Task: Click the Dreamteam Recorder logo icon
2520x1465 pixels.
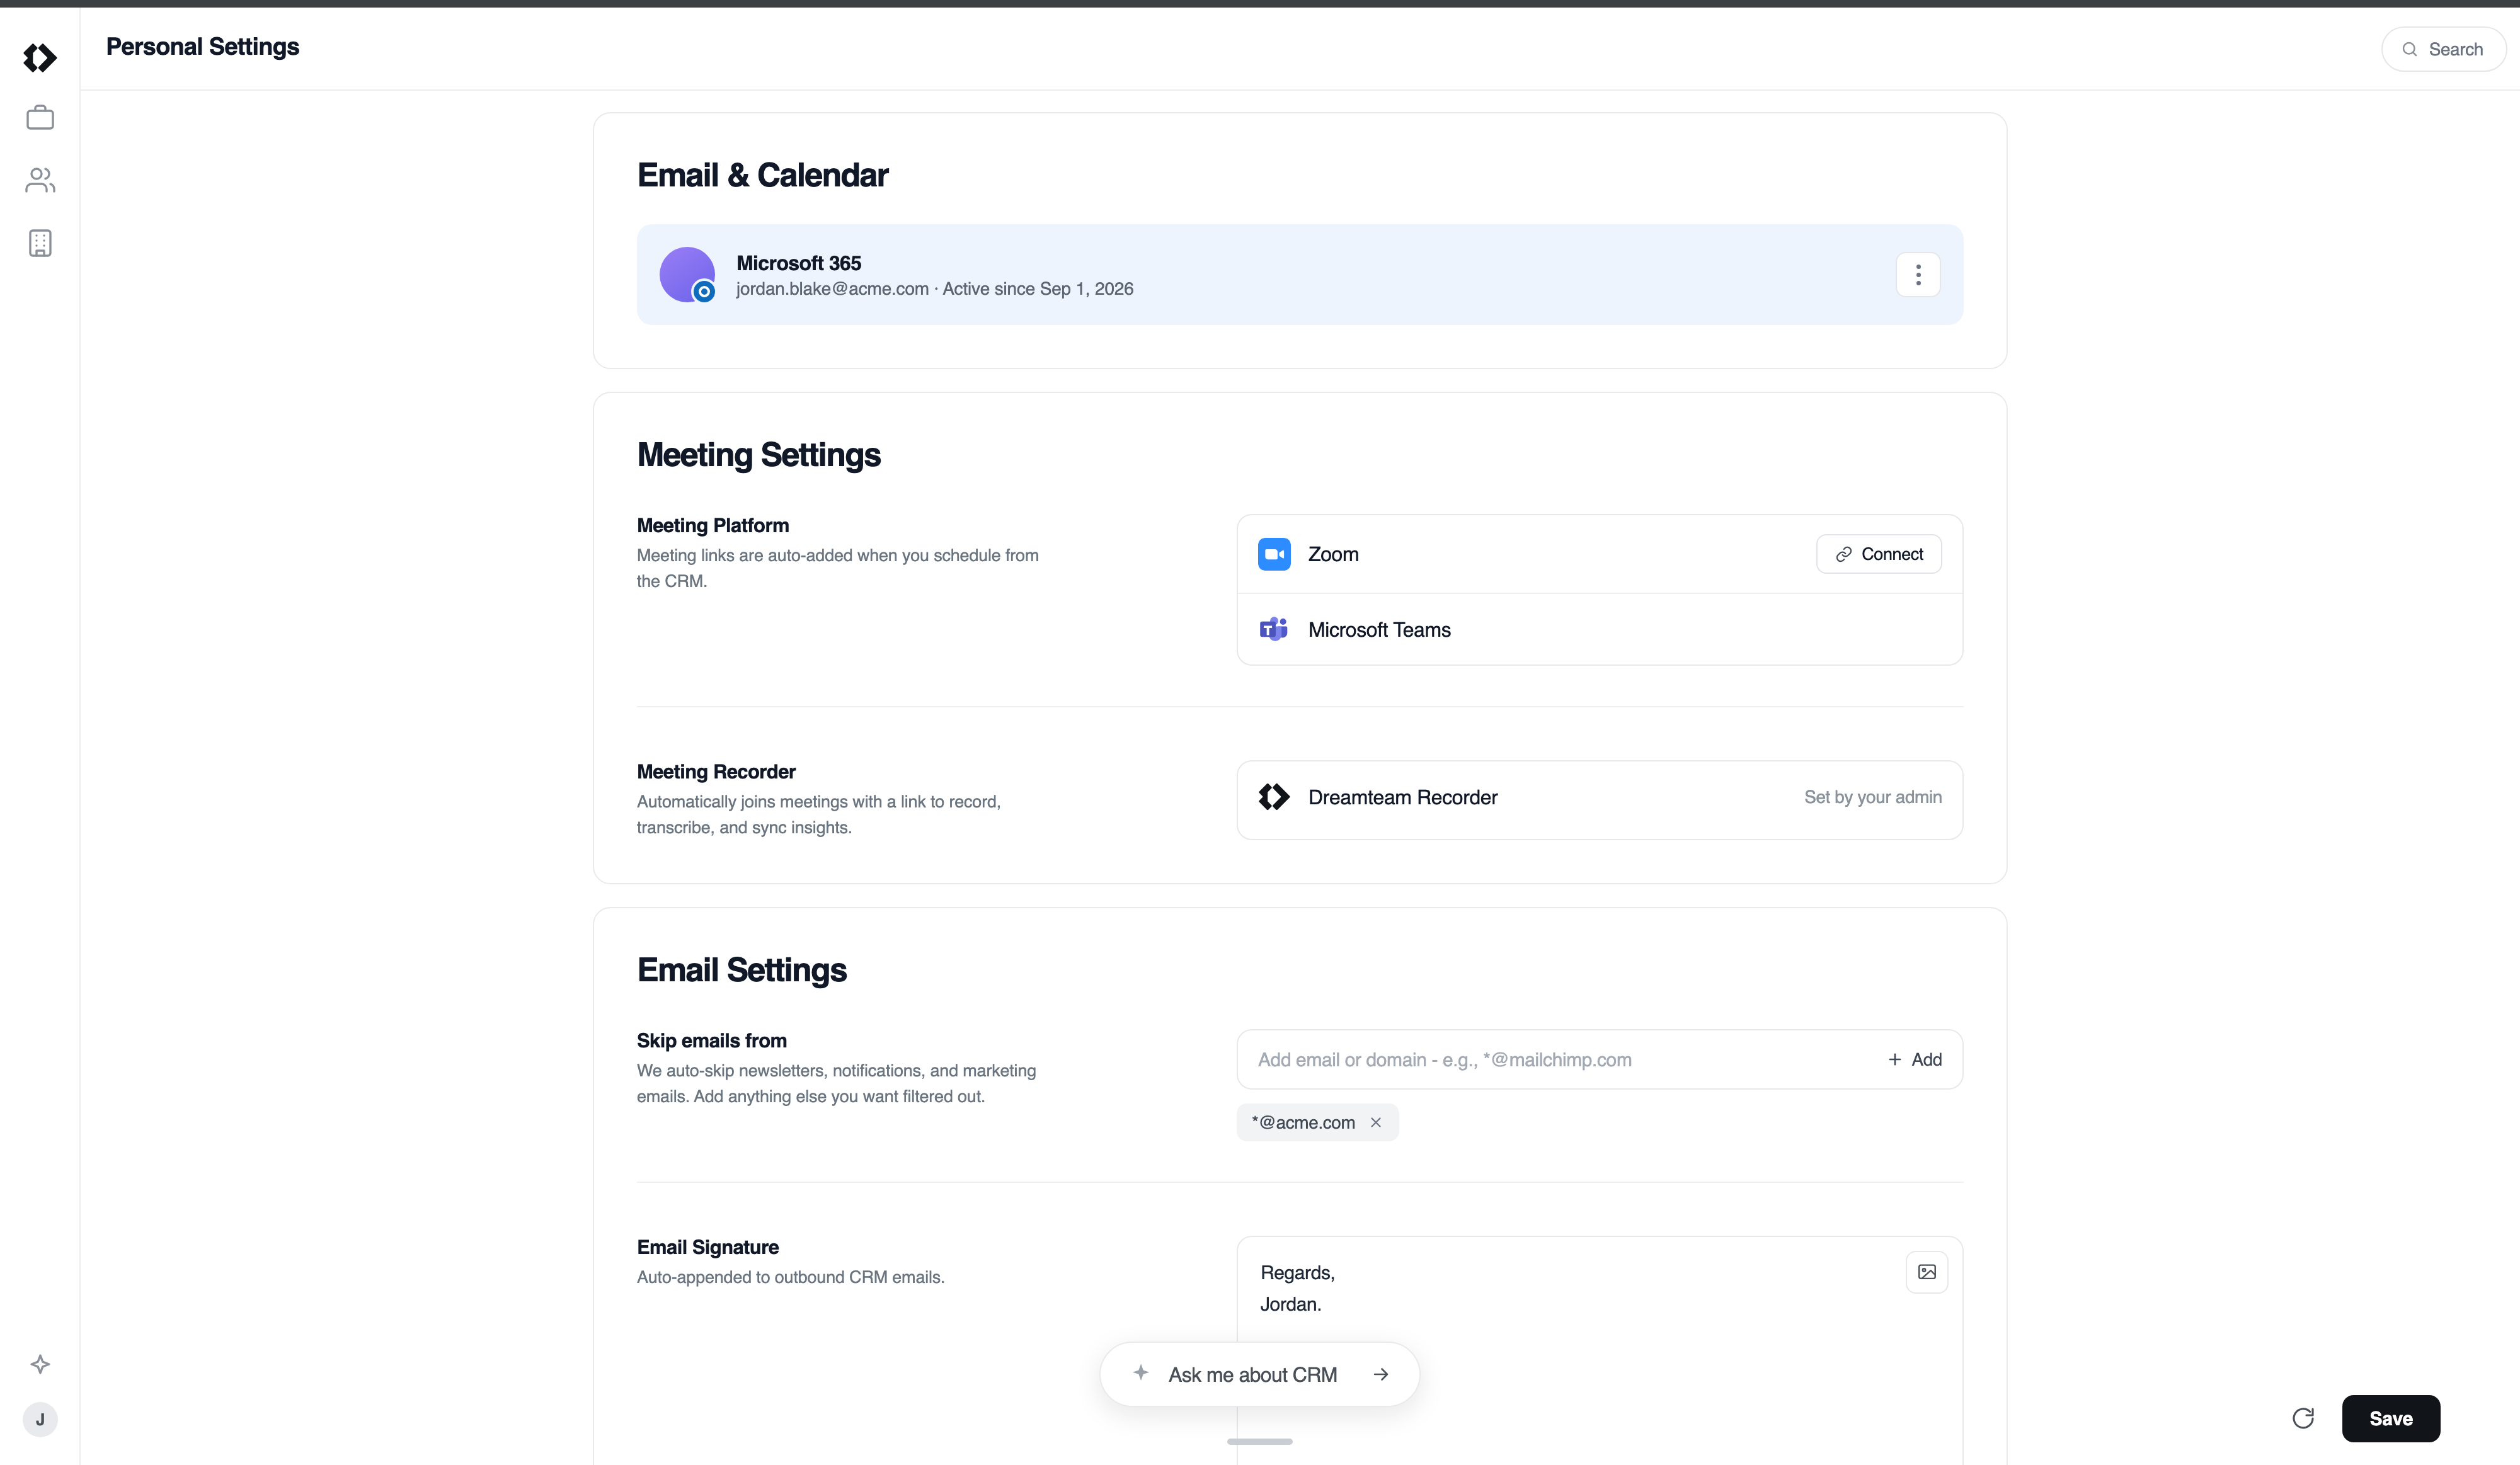Action: tap(1274, 797)
